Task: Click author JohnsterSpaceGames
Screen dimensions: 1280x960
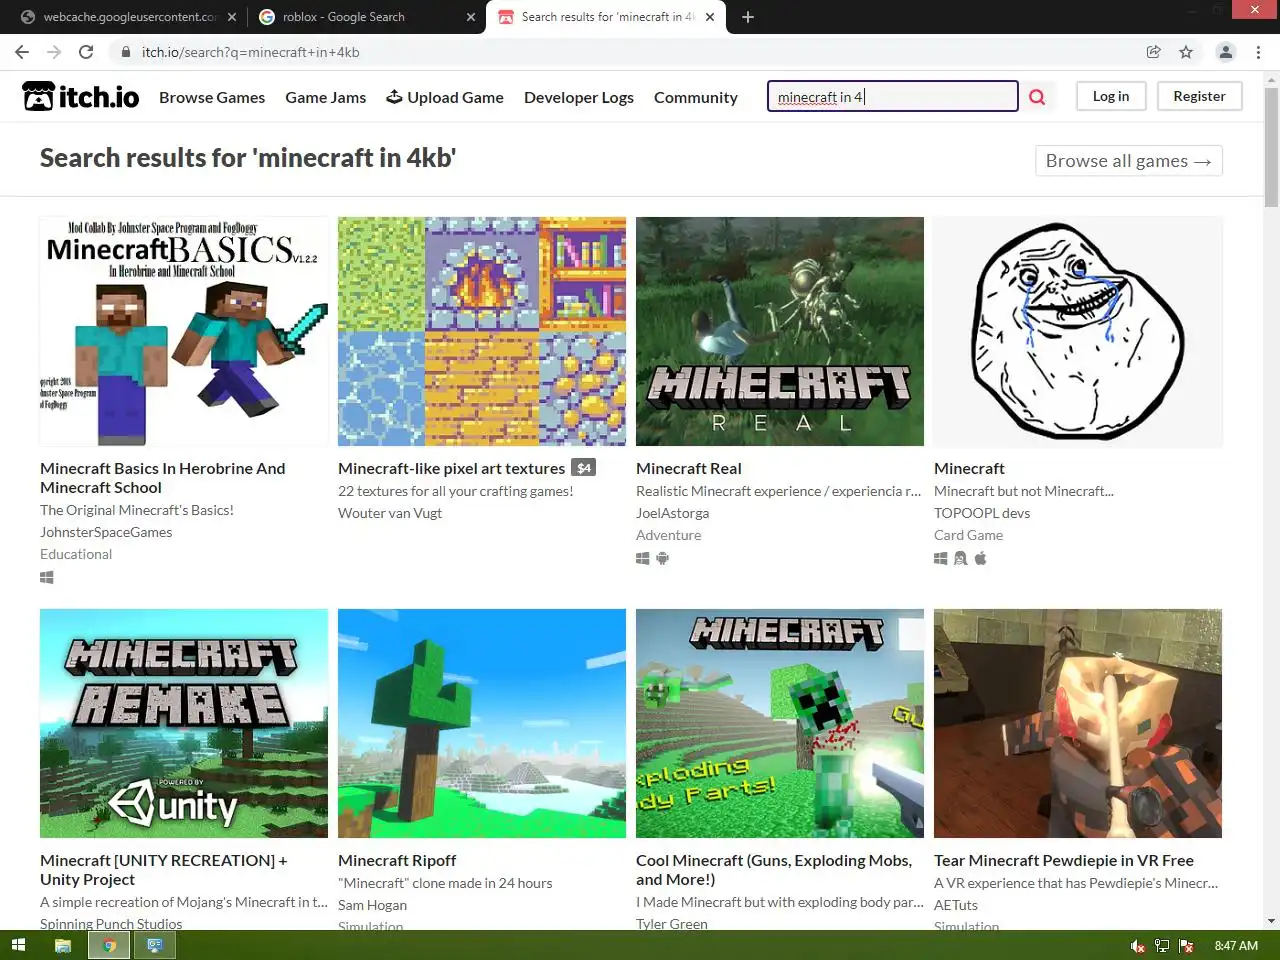Action: [x=106, y=532]
